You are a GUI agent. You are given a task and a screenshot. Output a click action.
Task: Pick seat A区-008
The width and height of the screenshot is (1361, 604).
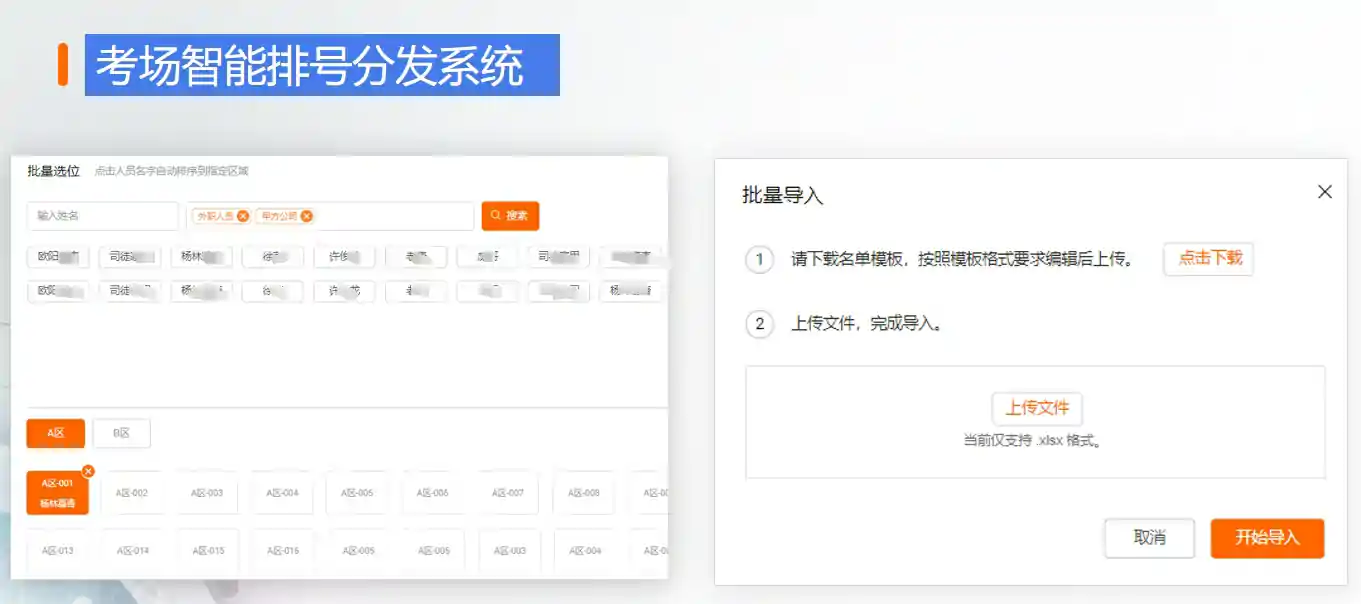point(584,493)
